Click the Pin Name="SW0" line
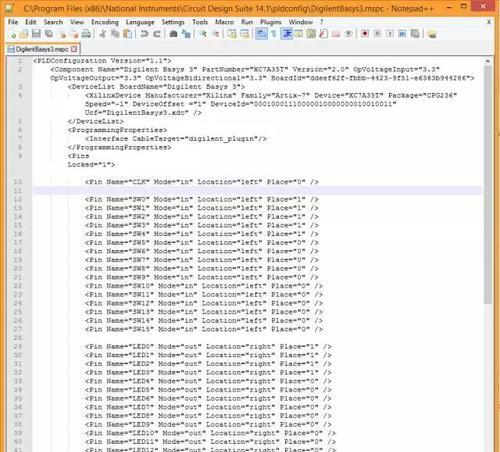Image resolution: width=500 pixels, height=452 pixels. (x=202, y=199)
